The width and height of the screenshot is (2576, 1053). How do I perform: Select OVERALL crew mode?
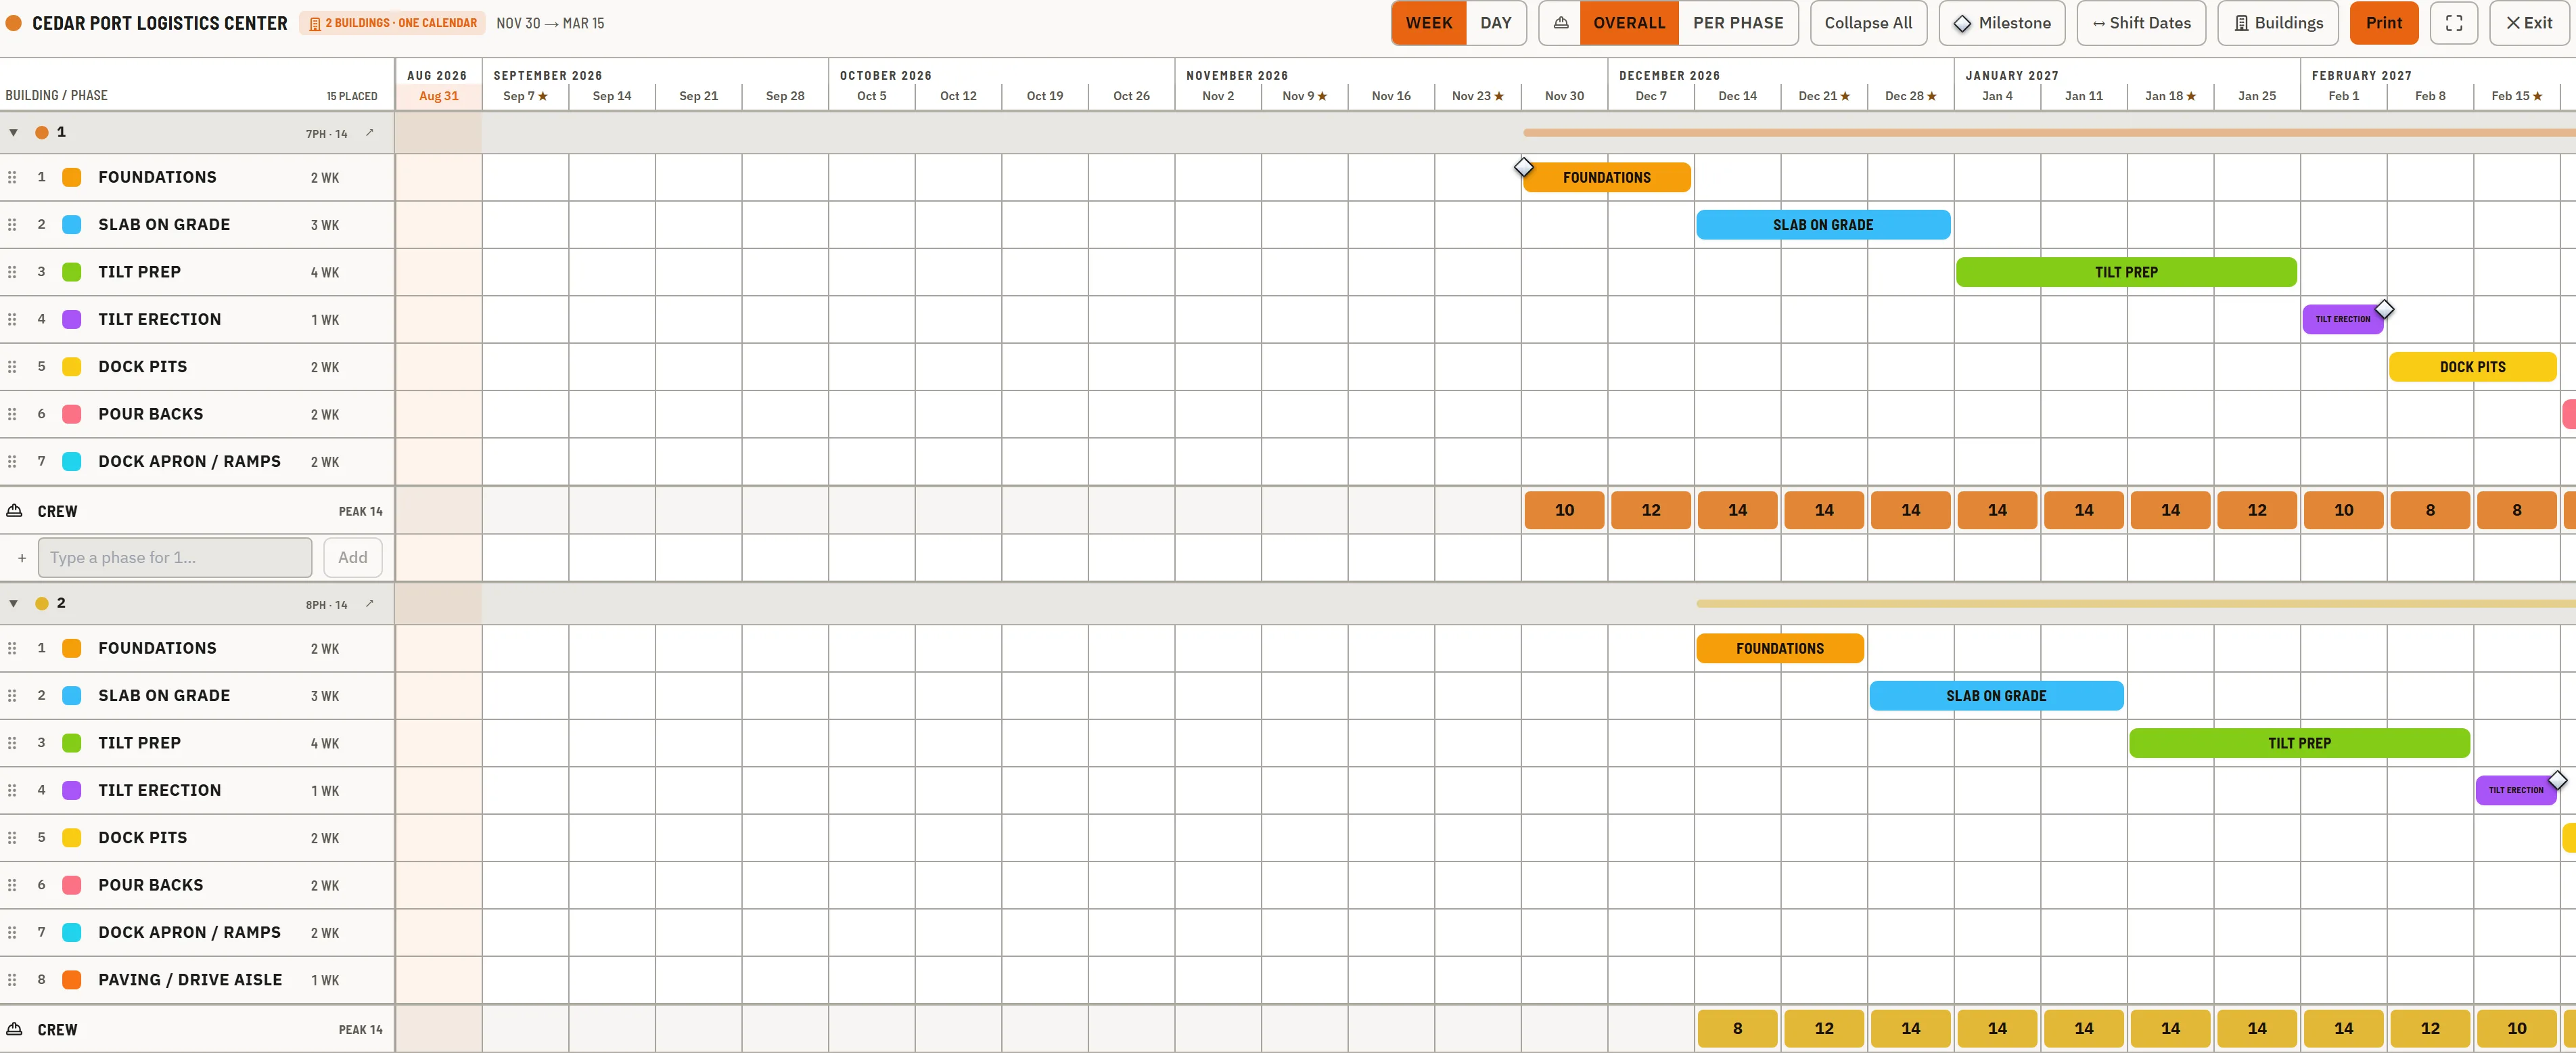(x=1629, y=23)
